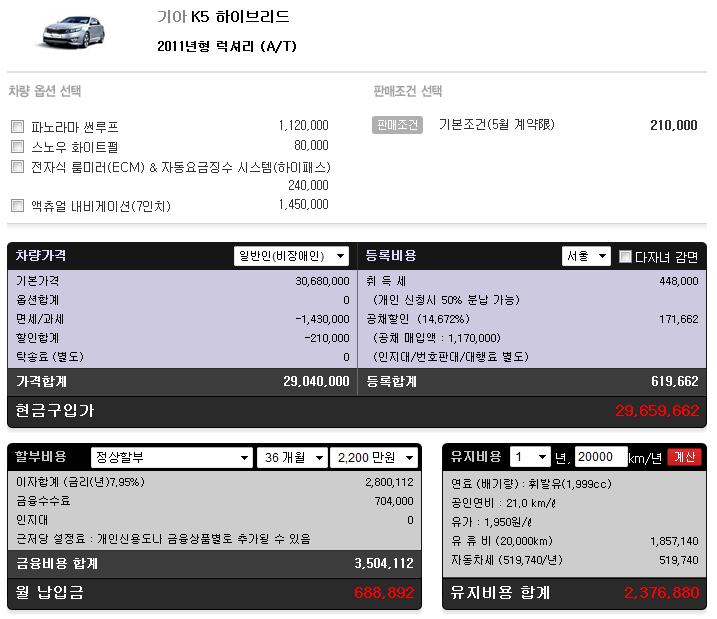
Task: Enable 전자식 룸미러(ECM) 하이패스 option
Action: [17, 166]
